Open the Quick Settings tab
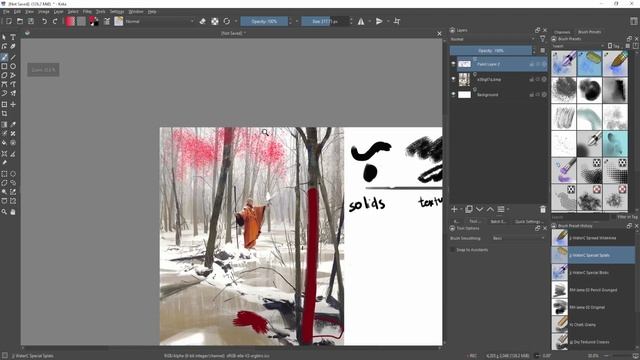Screen dimensions: 640x360 coord(528,221)
